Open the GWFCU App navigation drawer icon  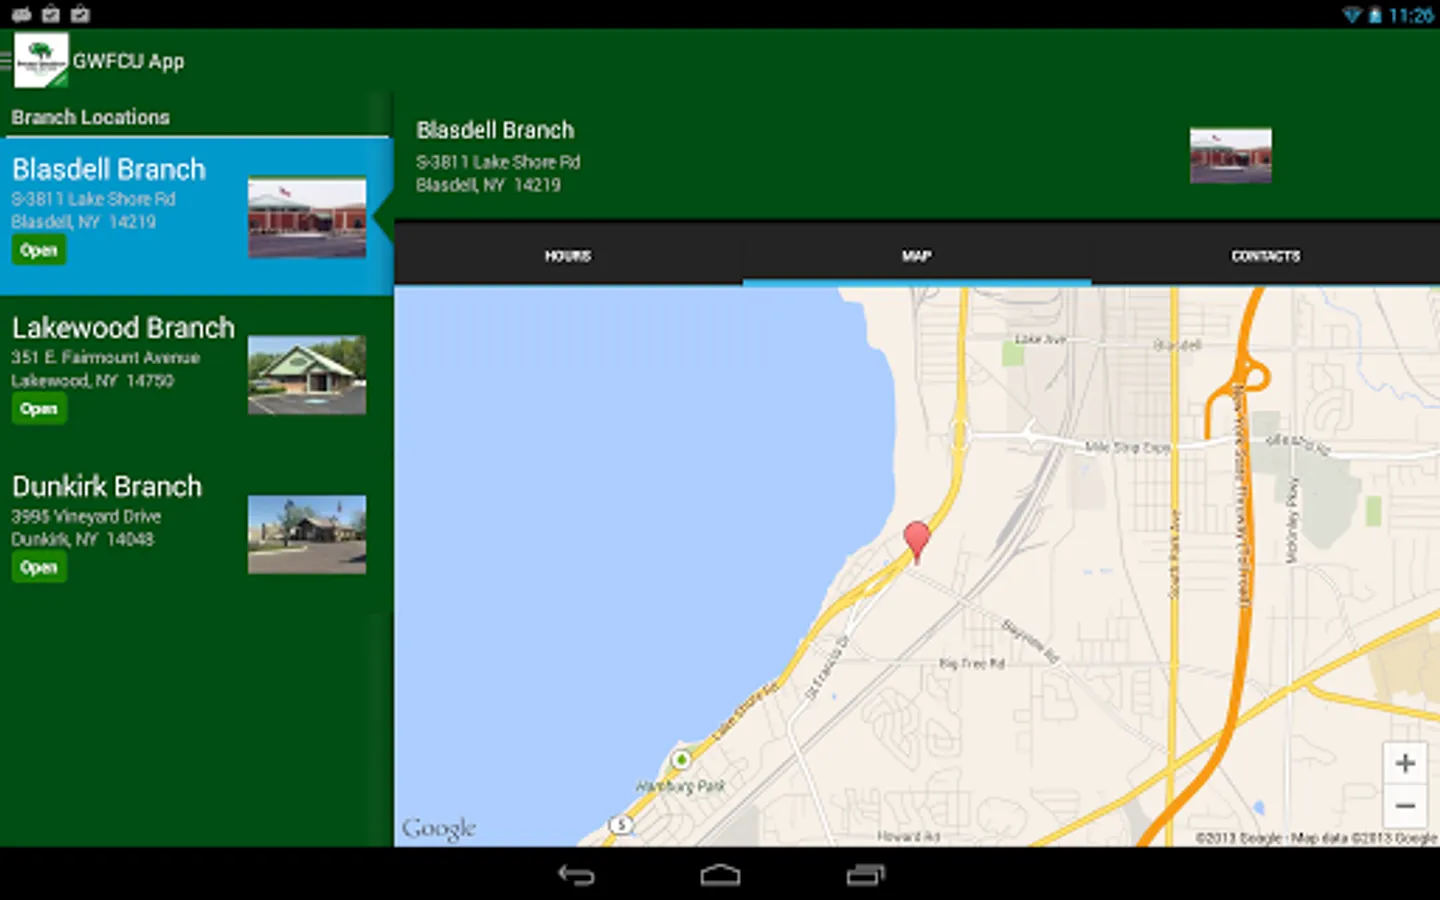click(x=6, y=61)
